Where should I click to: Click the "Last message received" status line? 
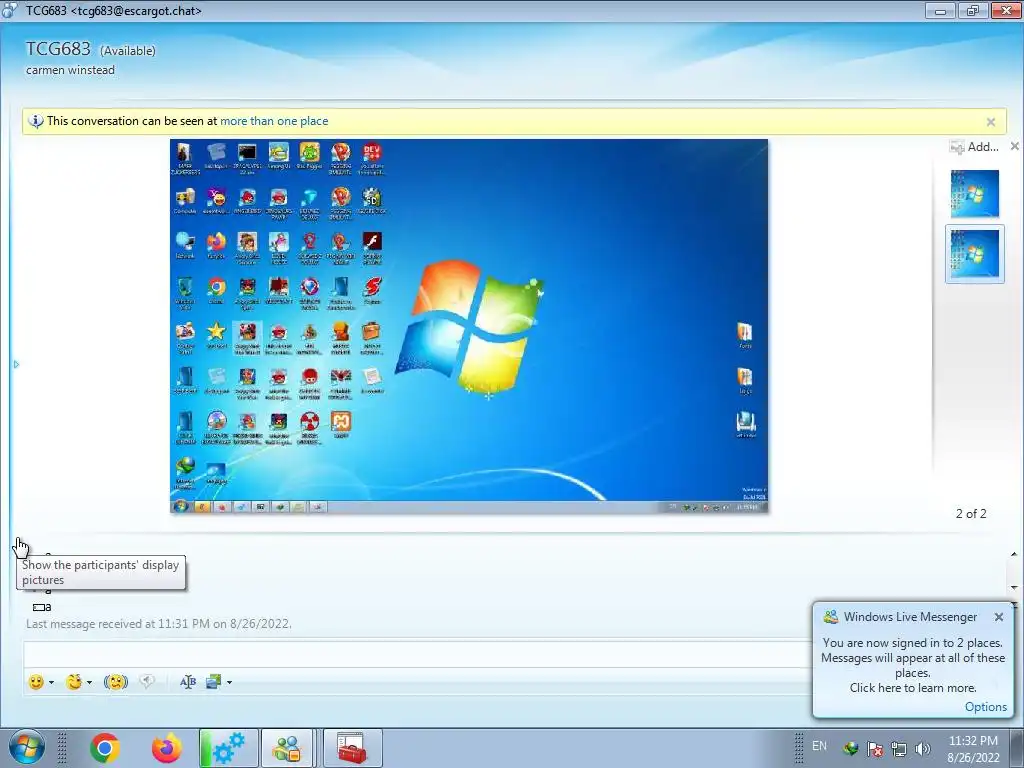coord(159,624)
